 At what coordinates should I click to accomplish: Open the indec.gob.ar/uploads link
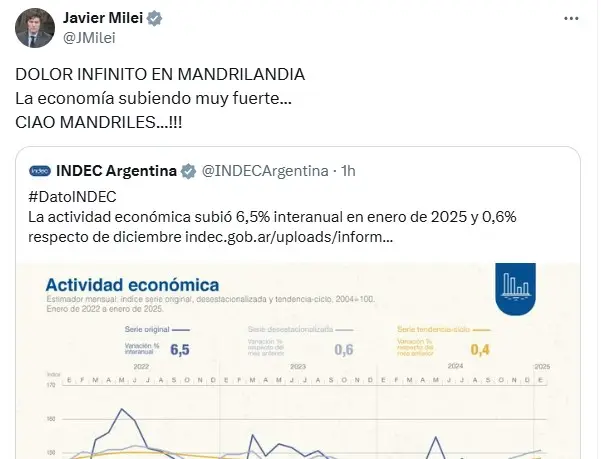289,237
